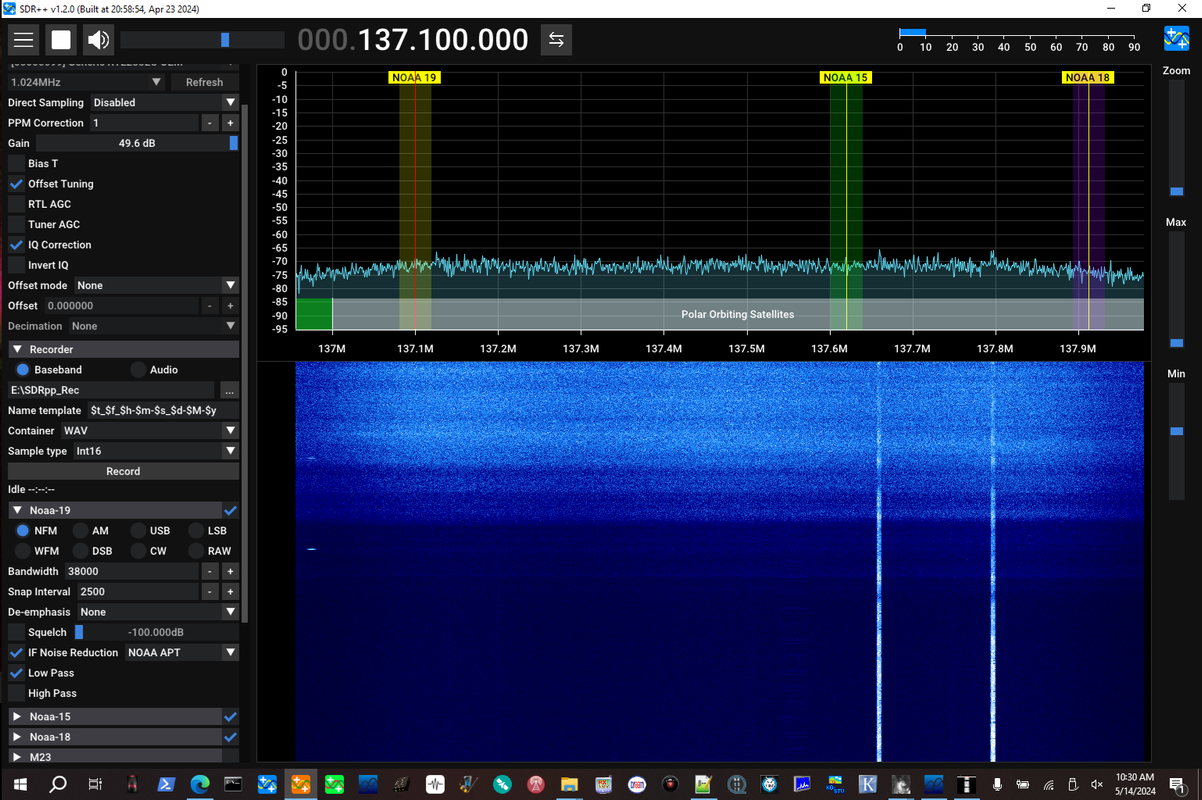
Task: Enable Invert IQ checkbox
Action: coord(16,265)
